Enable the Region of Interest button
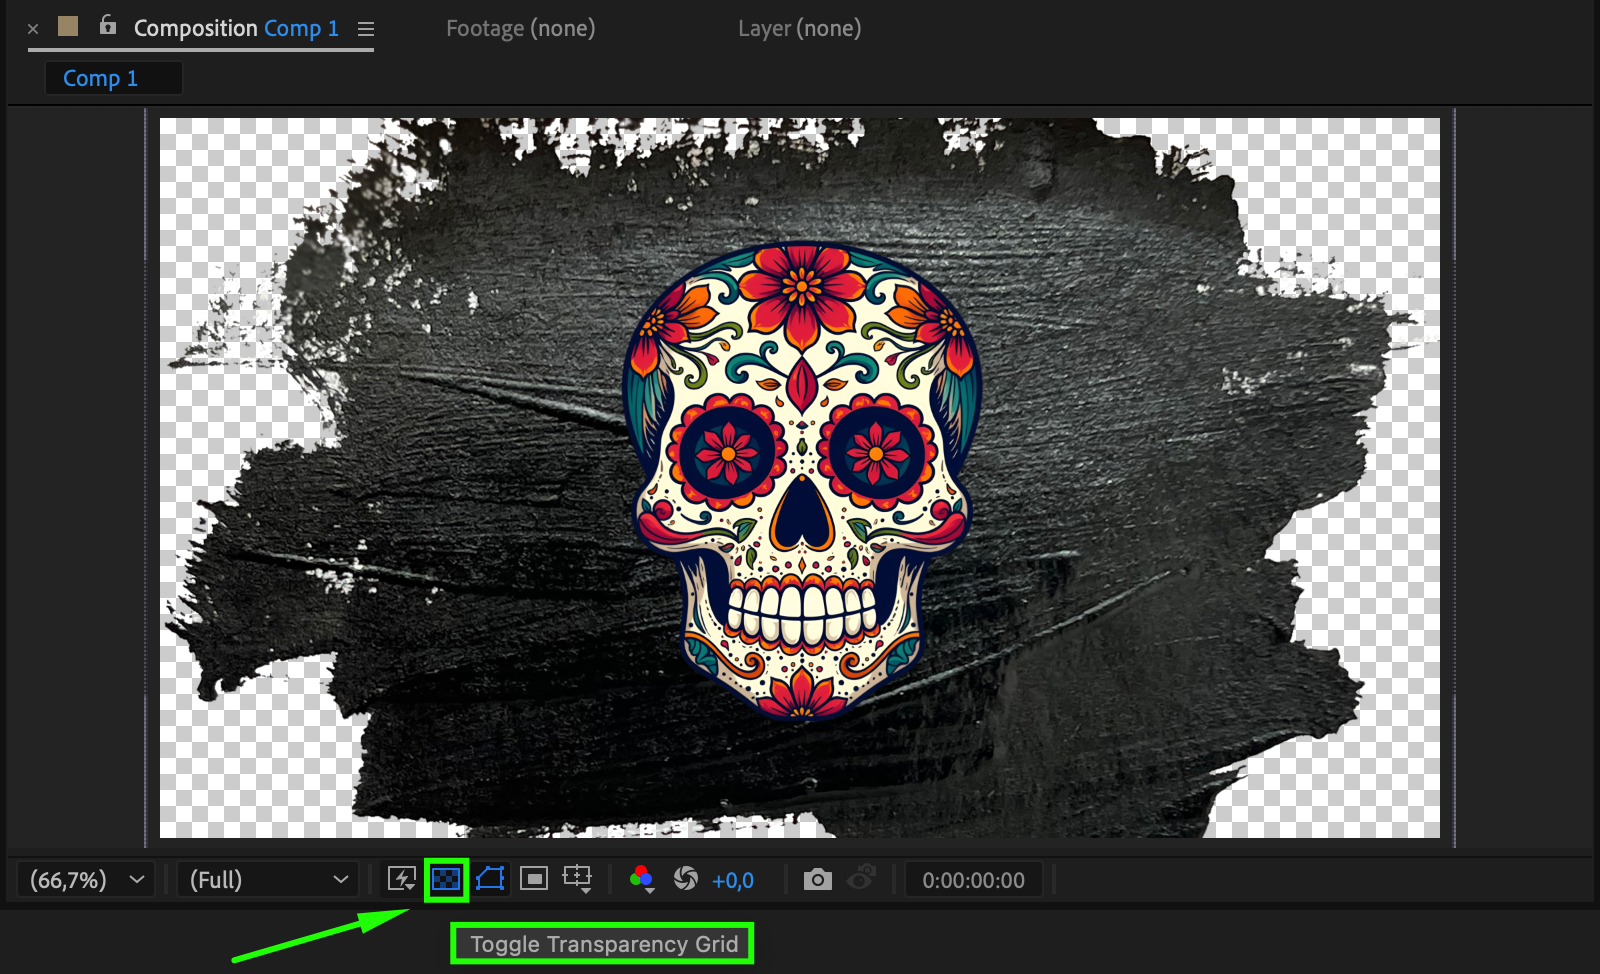 [534, 880]
